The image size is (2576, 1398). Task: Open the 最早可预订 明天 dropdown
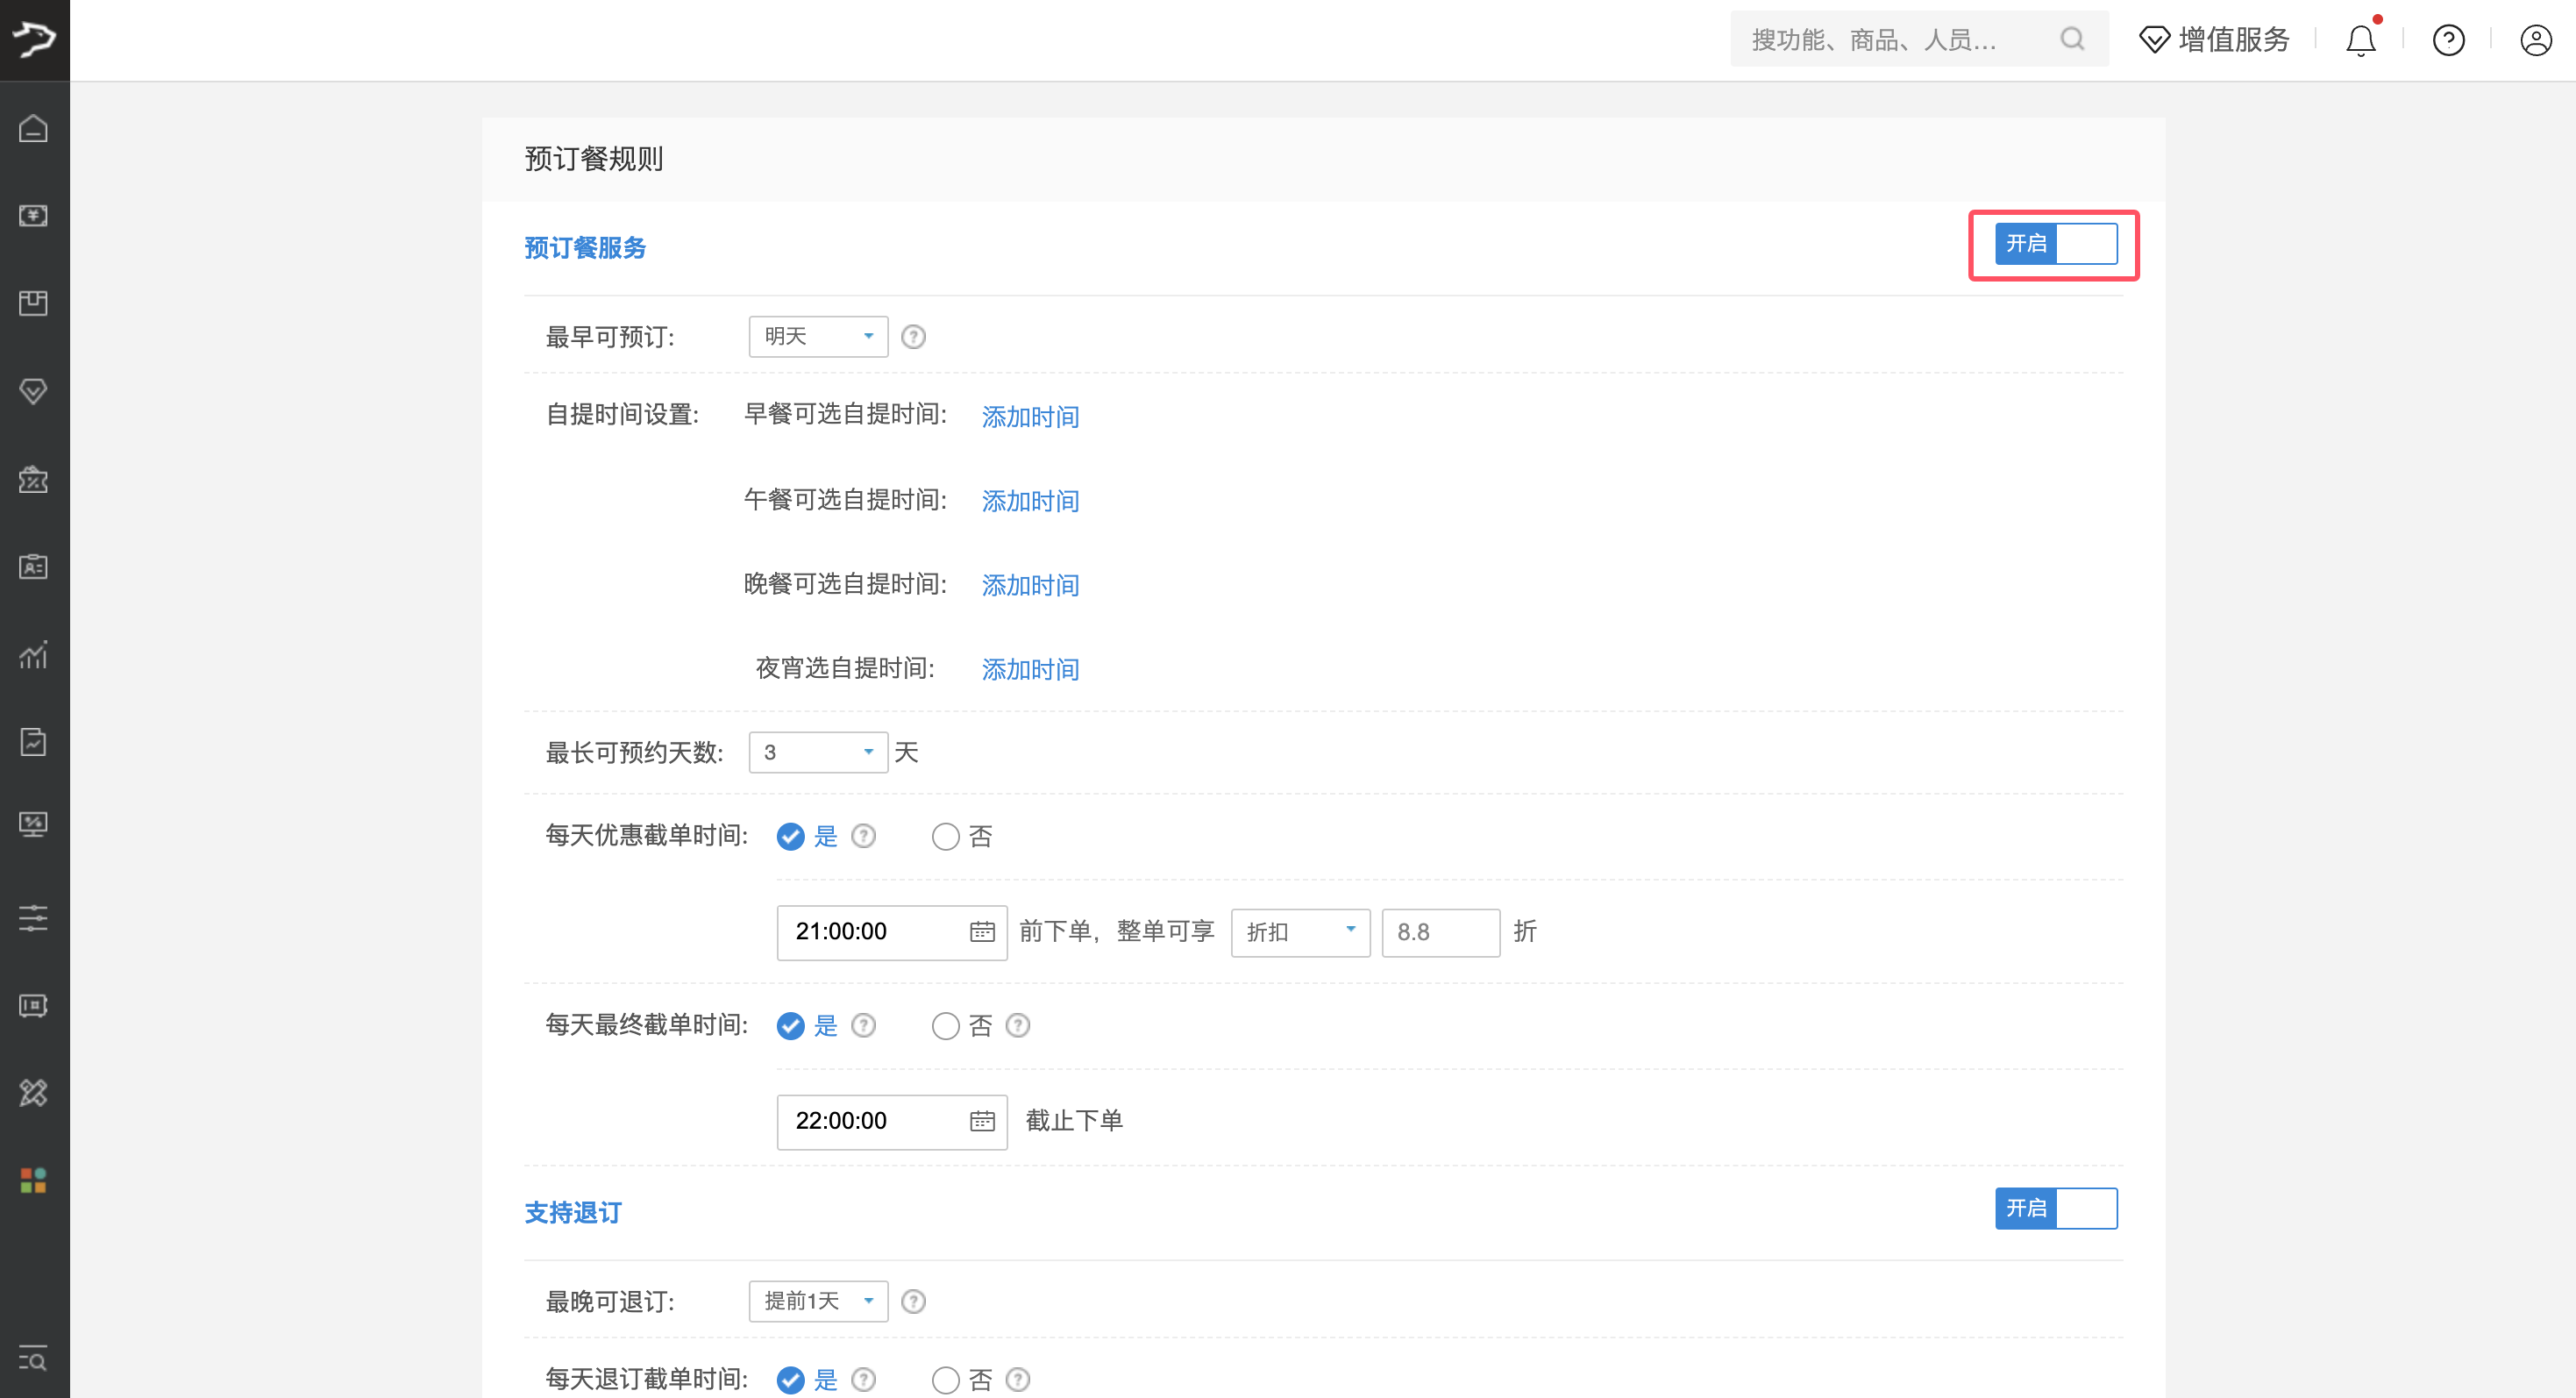pyautogui.click(x=817, y=337)
